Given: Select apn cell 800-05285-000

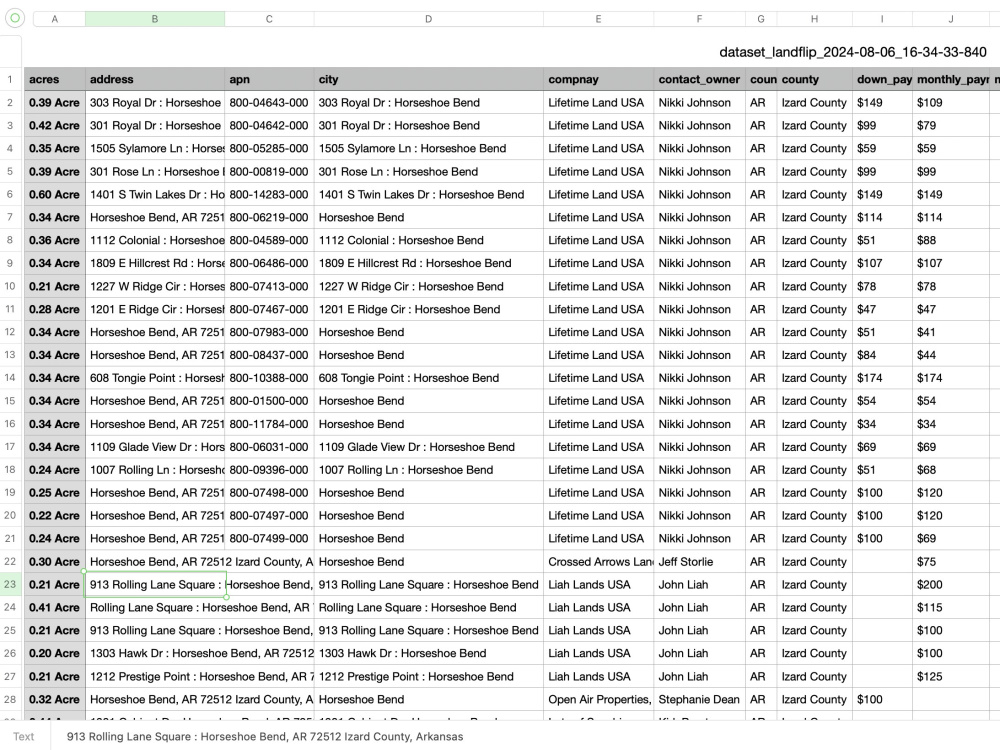Looking at the screenshot, I should point(269,149).
